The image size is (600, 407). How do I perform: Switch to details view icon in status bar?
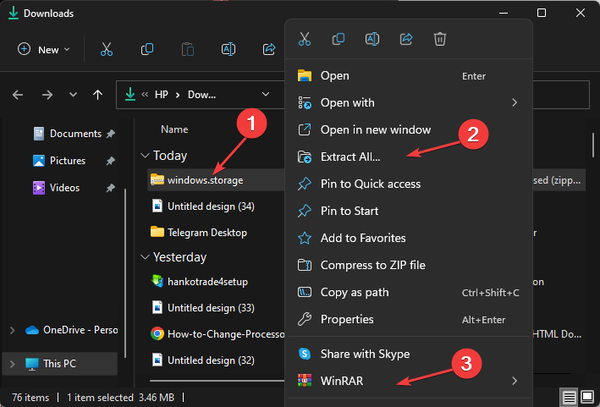coord(569,397)
